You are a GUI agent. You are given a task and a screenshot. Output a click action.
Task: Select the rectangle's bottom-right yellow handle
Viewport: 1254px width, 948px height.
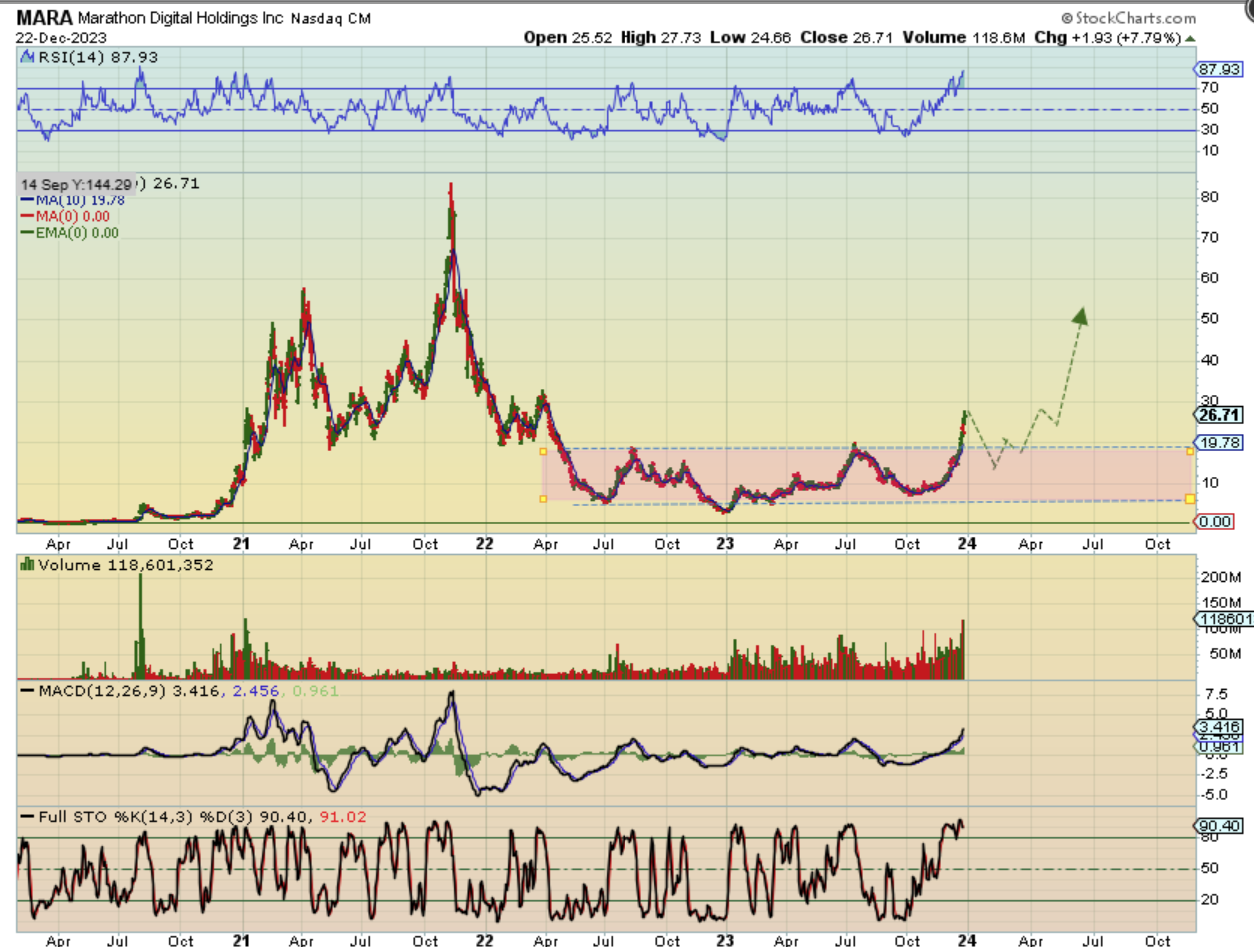point(1190,498)
